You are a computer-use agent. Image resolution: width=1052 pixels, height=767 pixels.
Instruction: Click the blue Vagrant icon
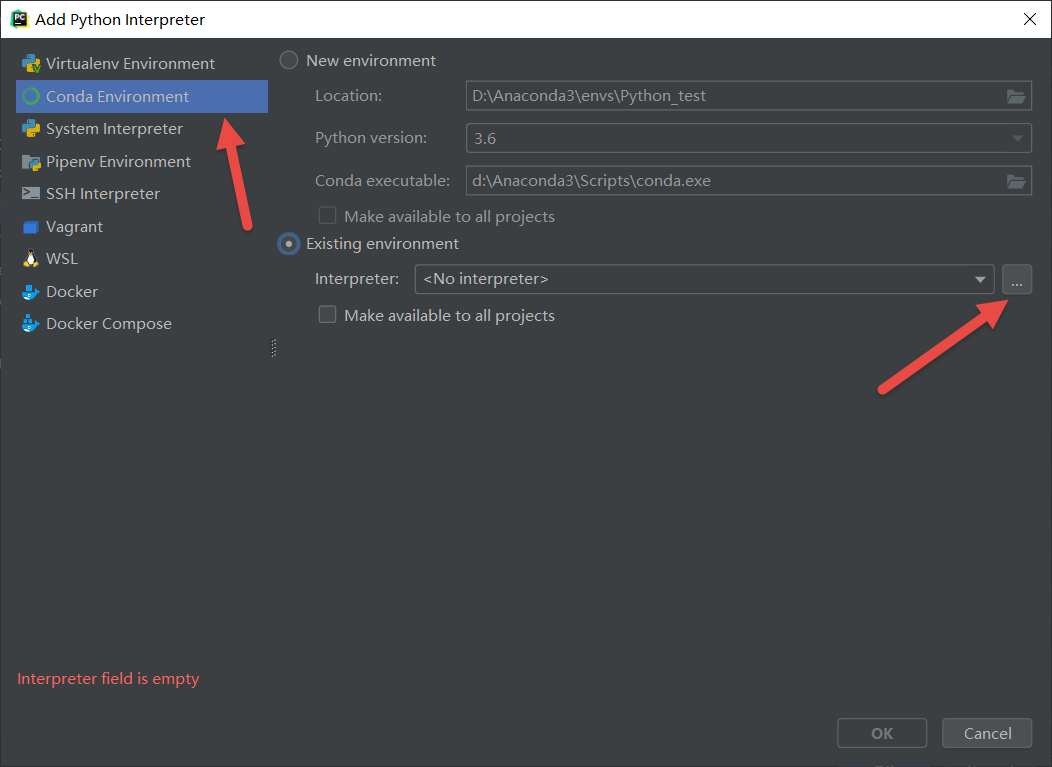(31, 227)
